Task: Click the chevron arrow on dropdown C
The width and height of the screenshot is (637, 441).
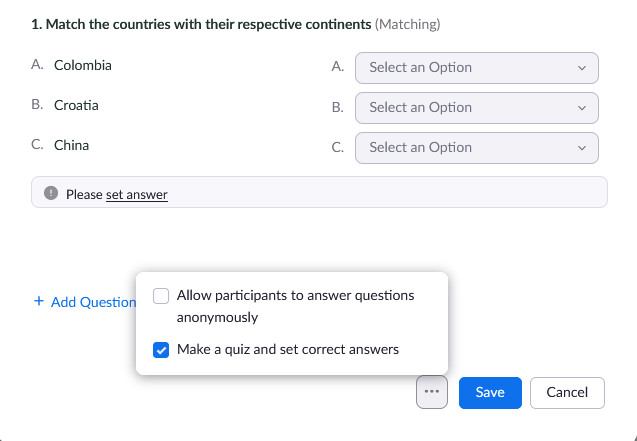Action: [582, 148]
